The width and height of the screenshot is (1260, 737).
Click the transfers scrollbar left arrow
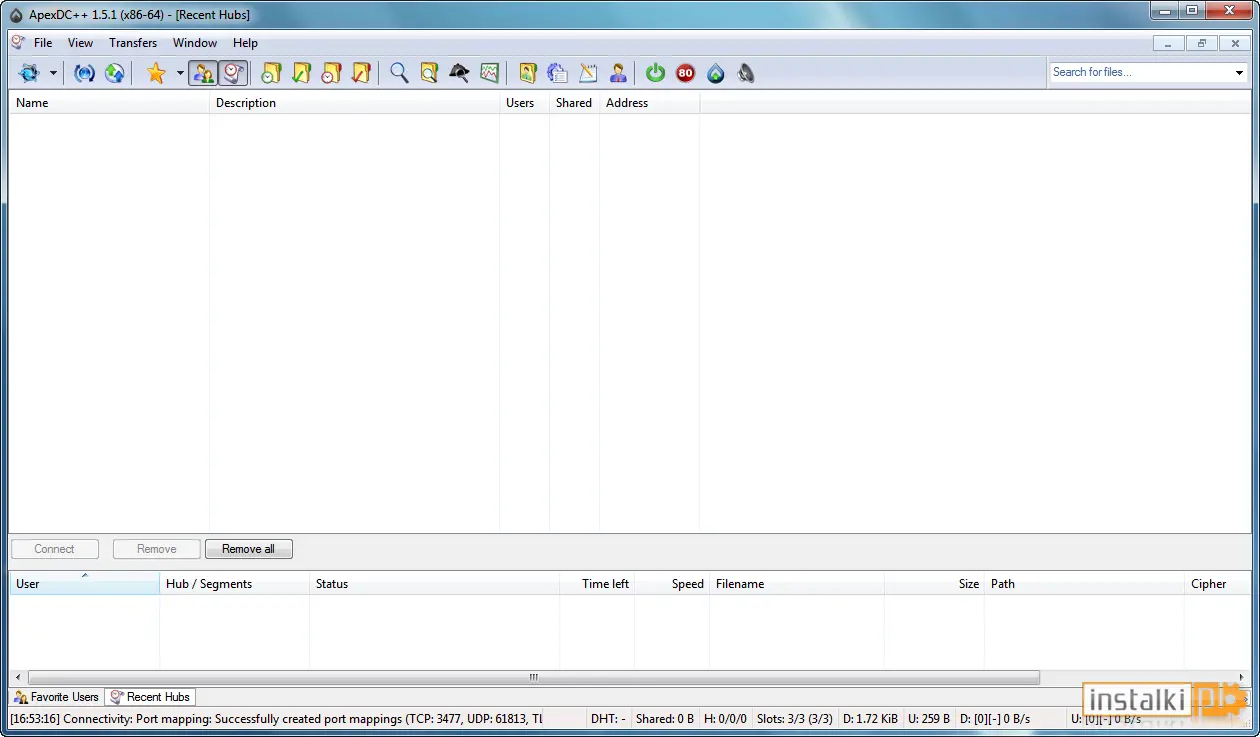(18, 677)
